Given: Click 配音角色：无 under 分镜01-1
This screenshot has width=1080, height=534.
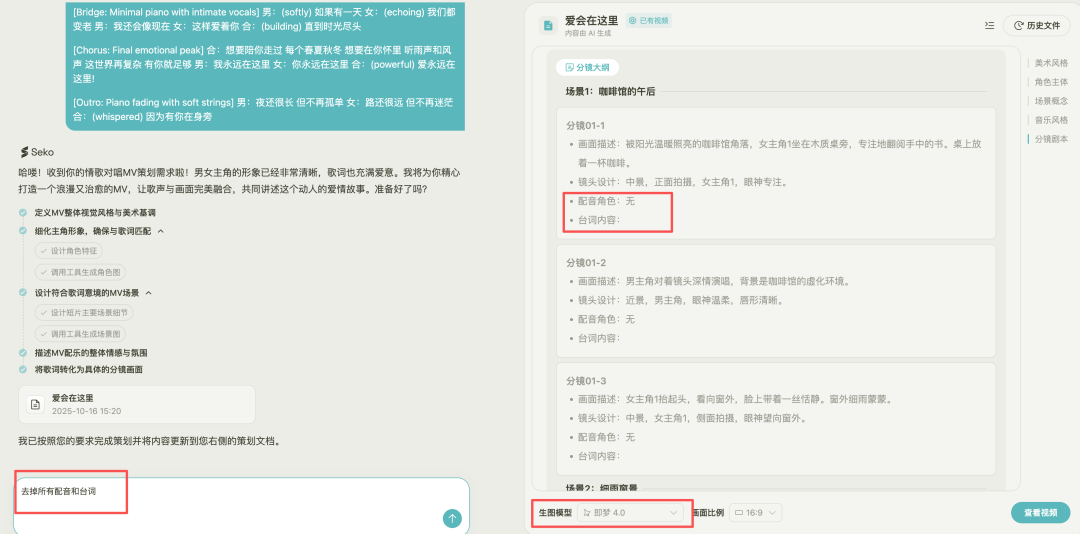Looking at the screenshot, I should (606, 201).
